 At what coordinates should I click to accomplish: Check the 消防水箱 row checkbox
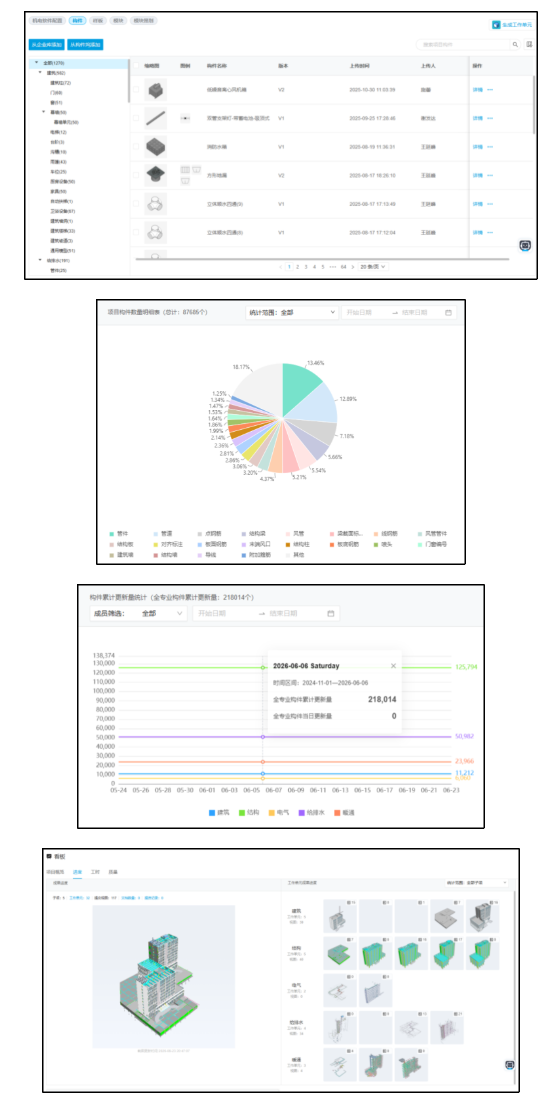[x=136, y=147]
